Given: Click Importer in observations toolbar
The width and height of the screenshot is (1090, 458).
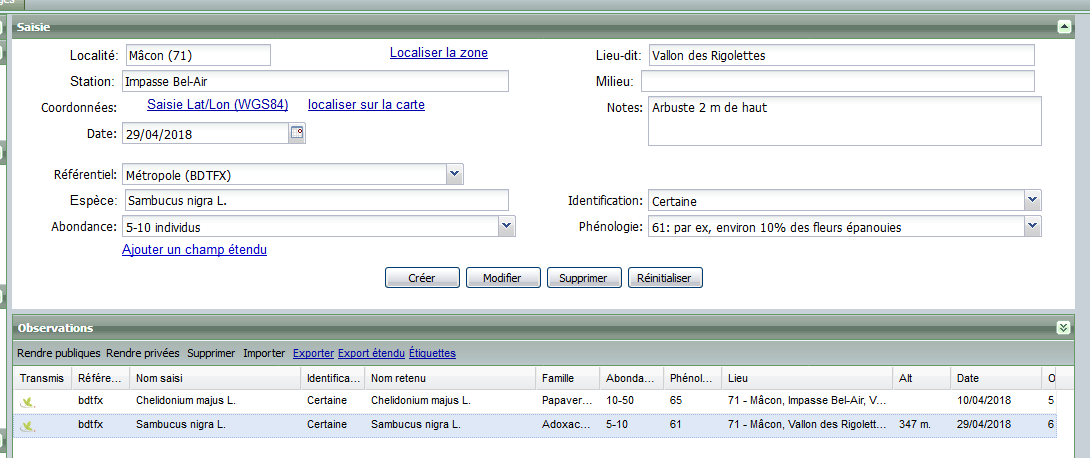Looking at the screenshot, I should pyautogui.click(x=264, y=353).
